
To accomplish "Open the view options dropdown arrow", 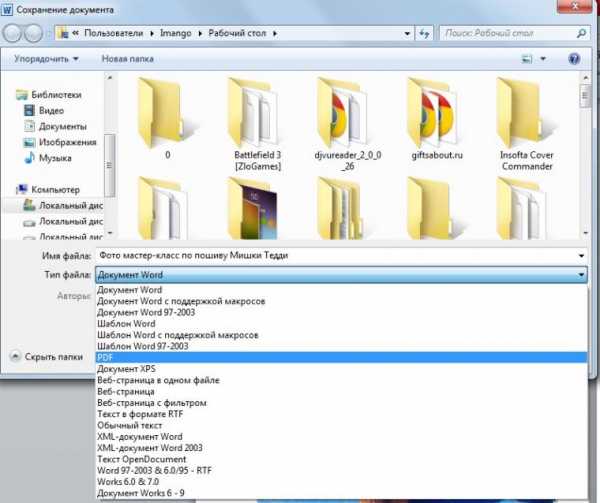I will pos(543,59).
